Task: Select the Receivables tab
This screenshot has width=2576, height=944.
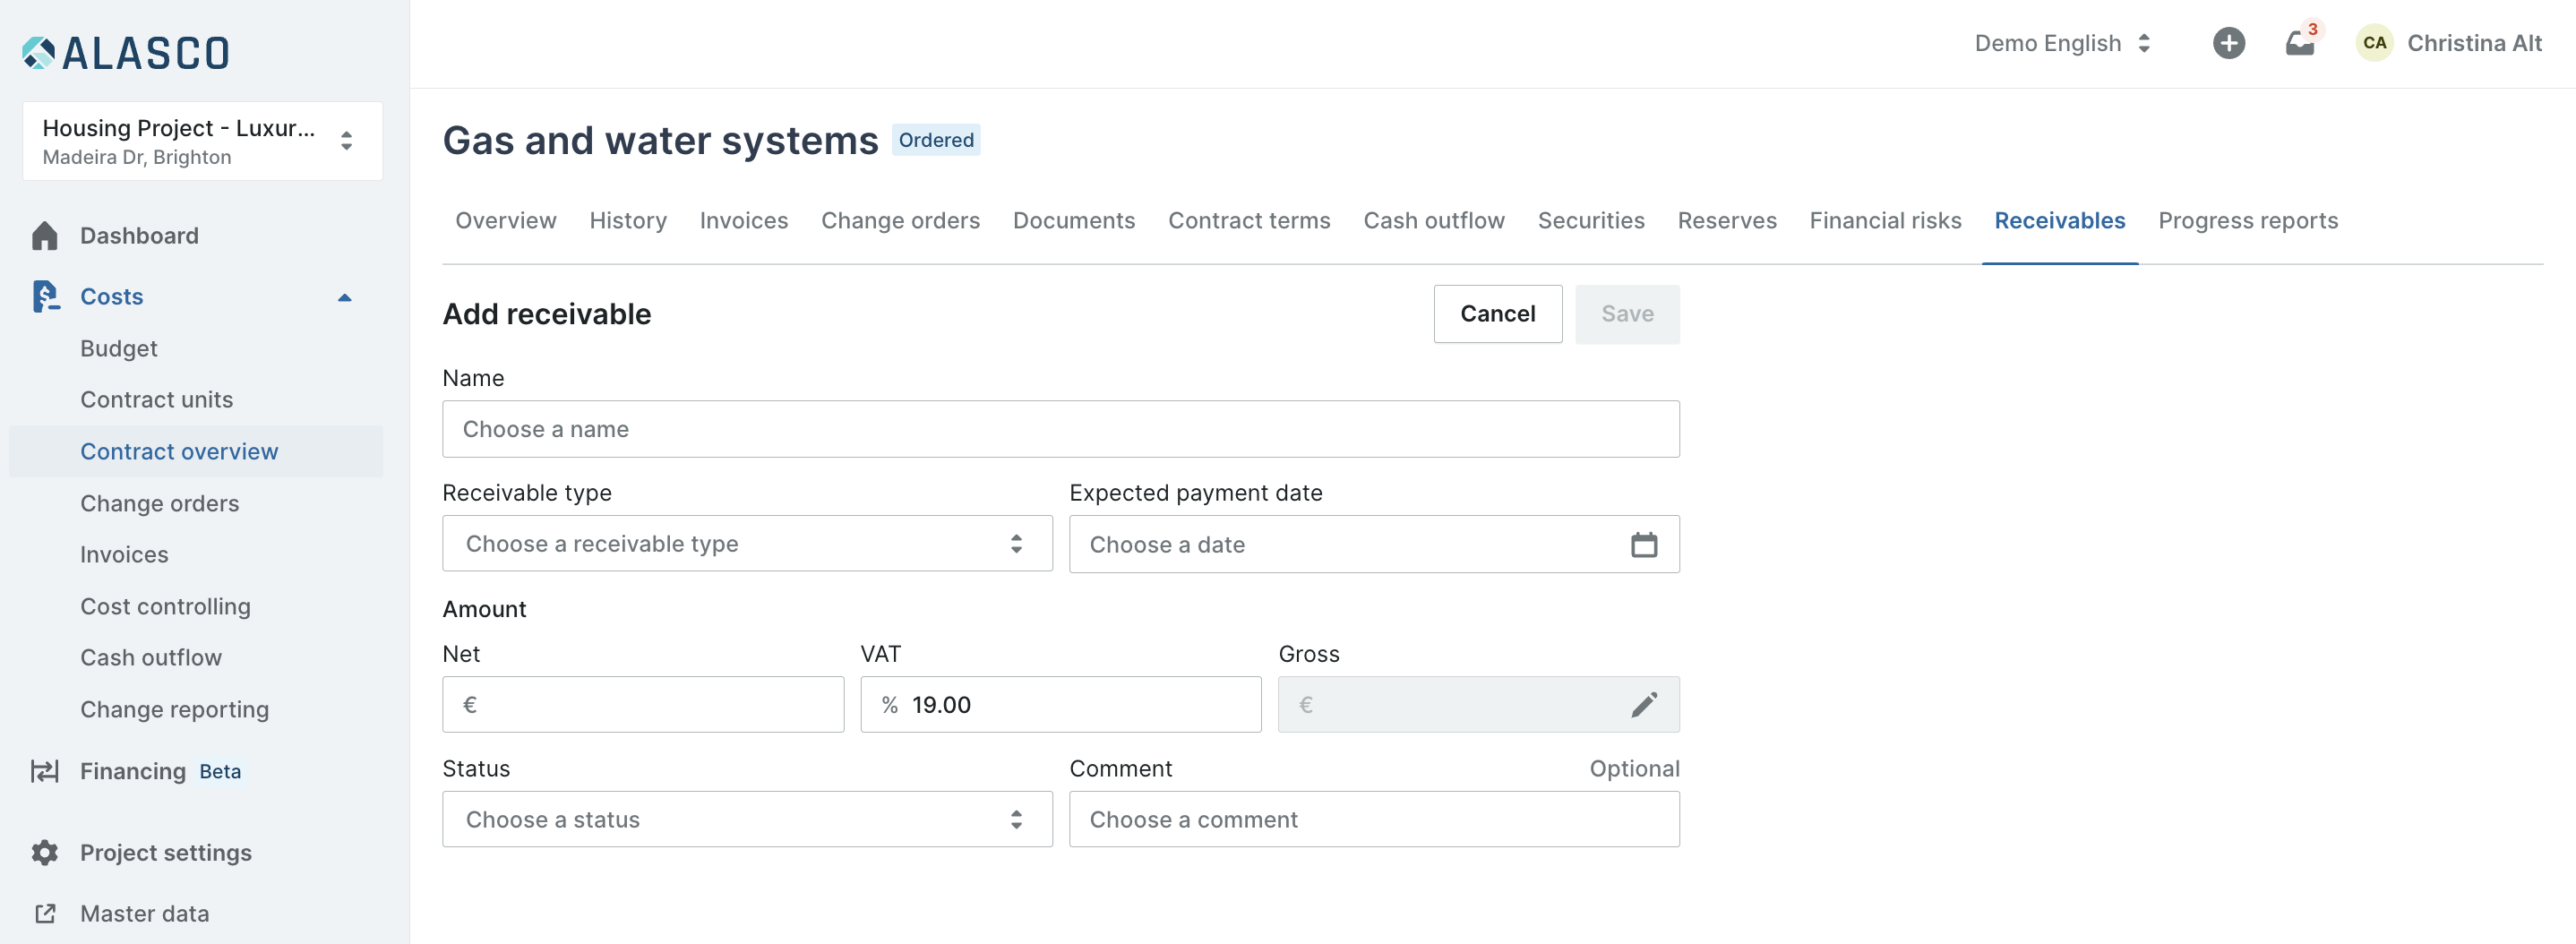Action: click(x=2059, y=221)
